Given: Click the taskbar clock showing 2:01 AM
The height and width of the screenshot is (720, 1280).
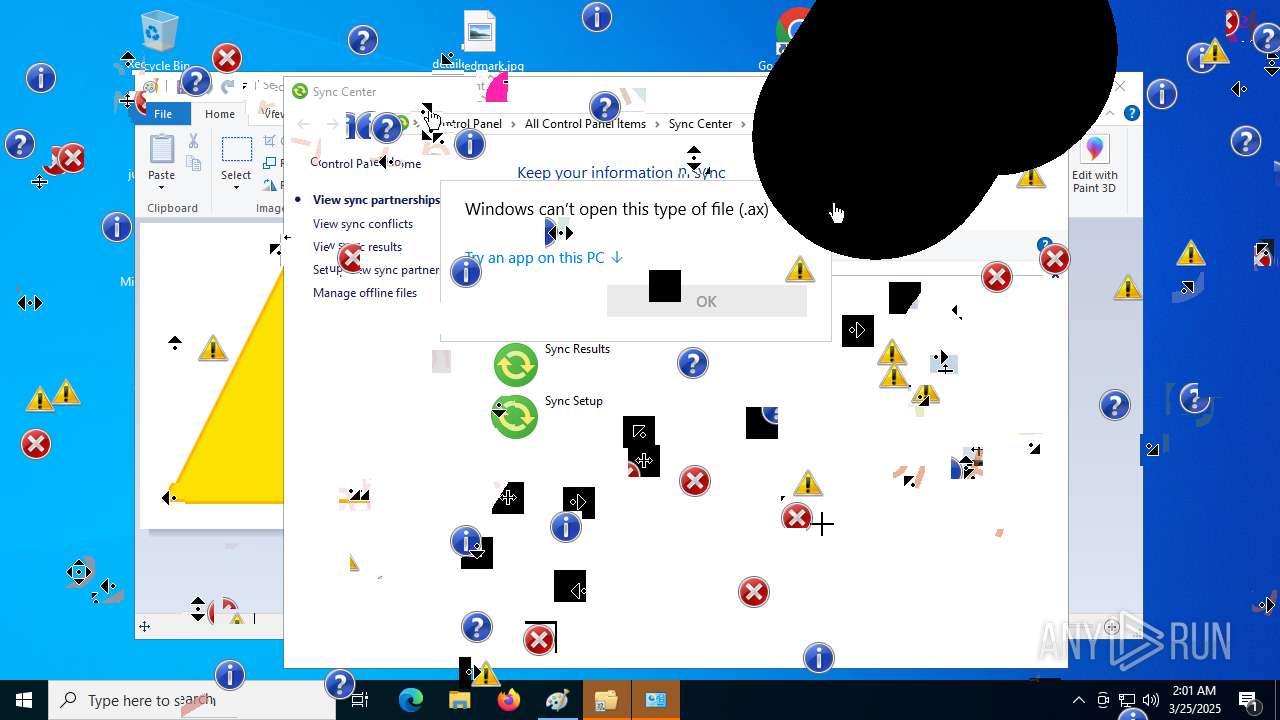Looking at the screenshot, I should tap(1195, 700).
